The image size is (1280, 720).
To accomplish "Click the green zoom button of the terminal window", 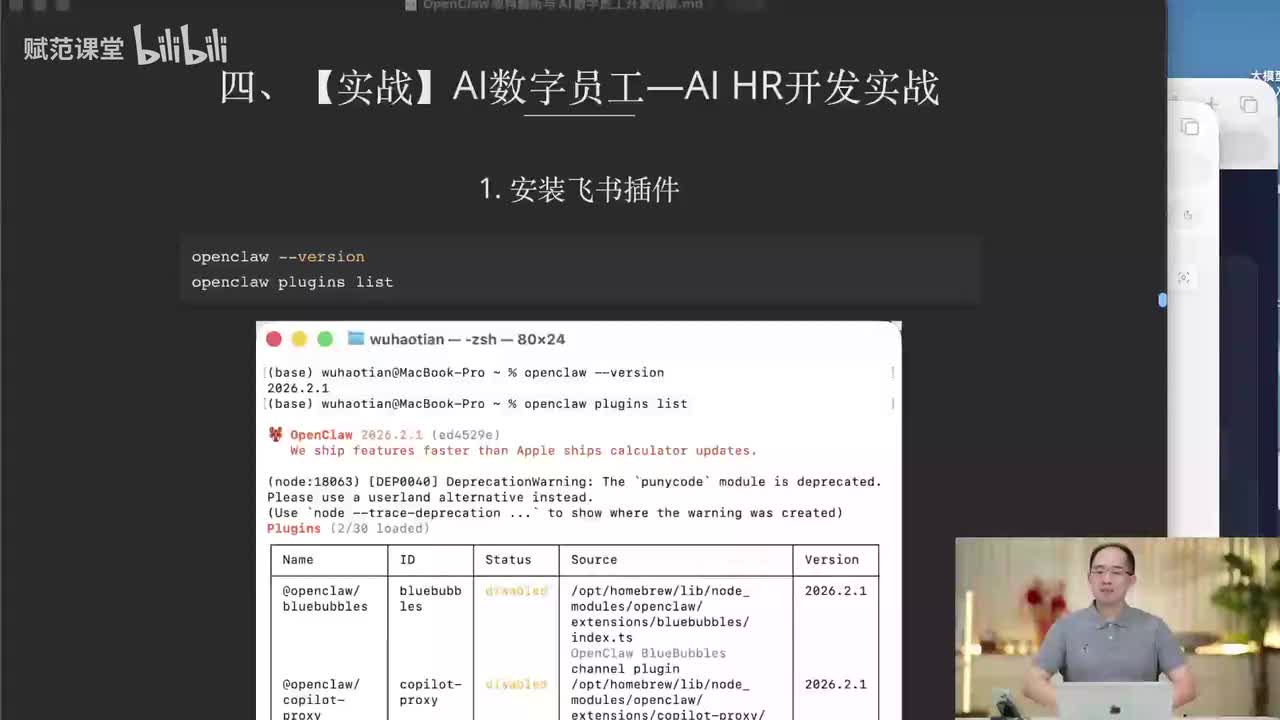I will pos(325,339).
